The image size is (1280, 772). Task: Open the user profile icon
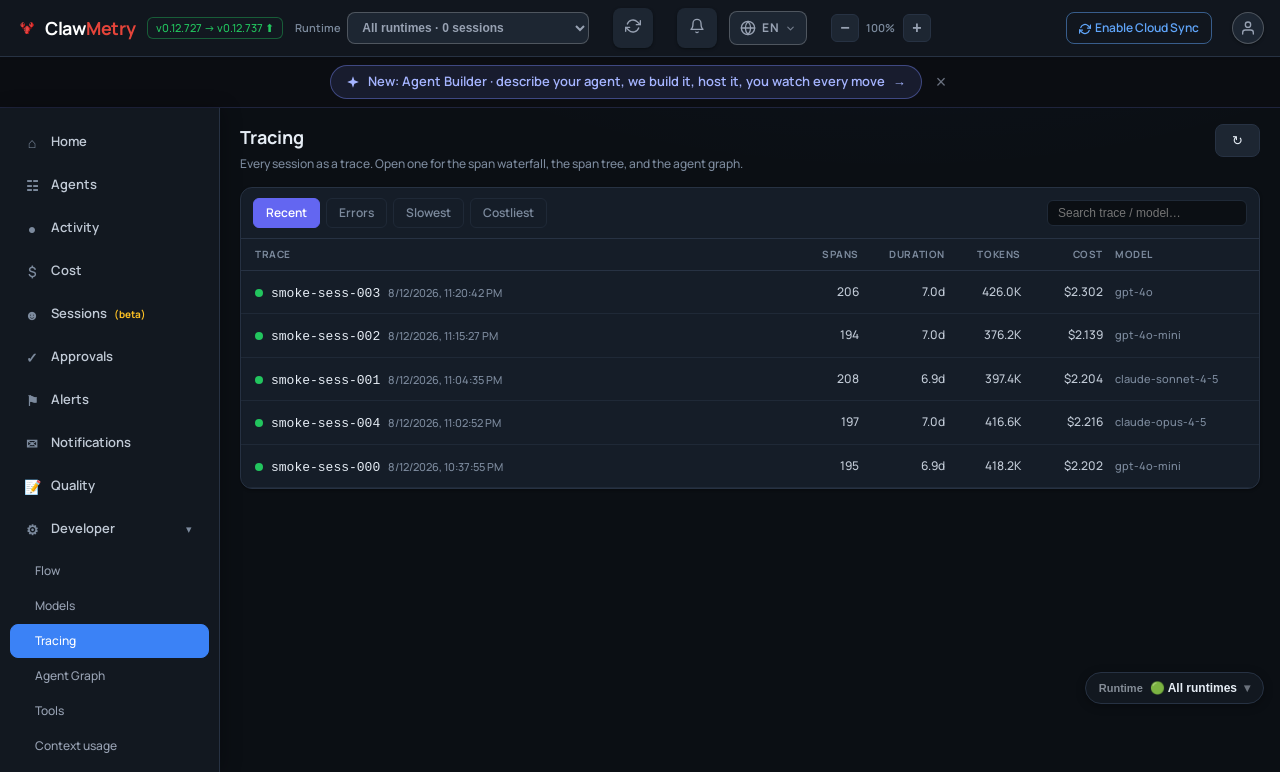click(1248, 28)
